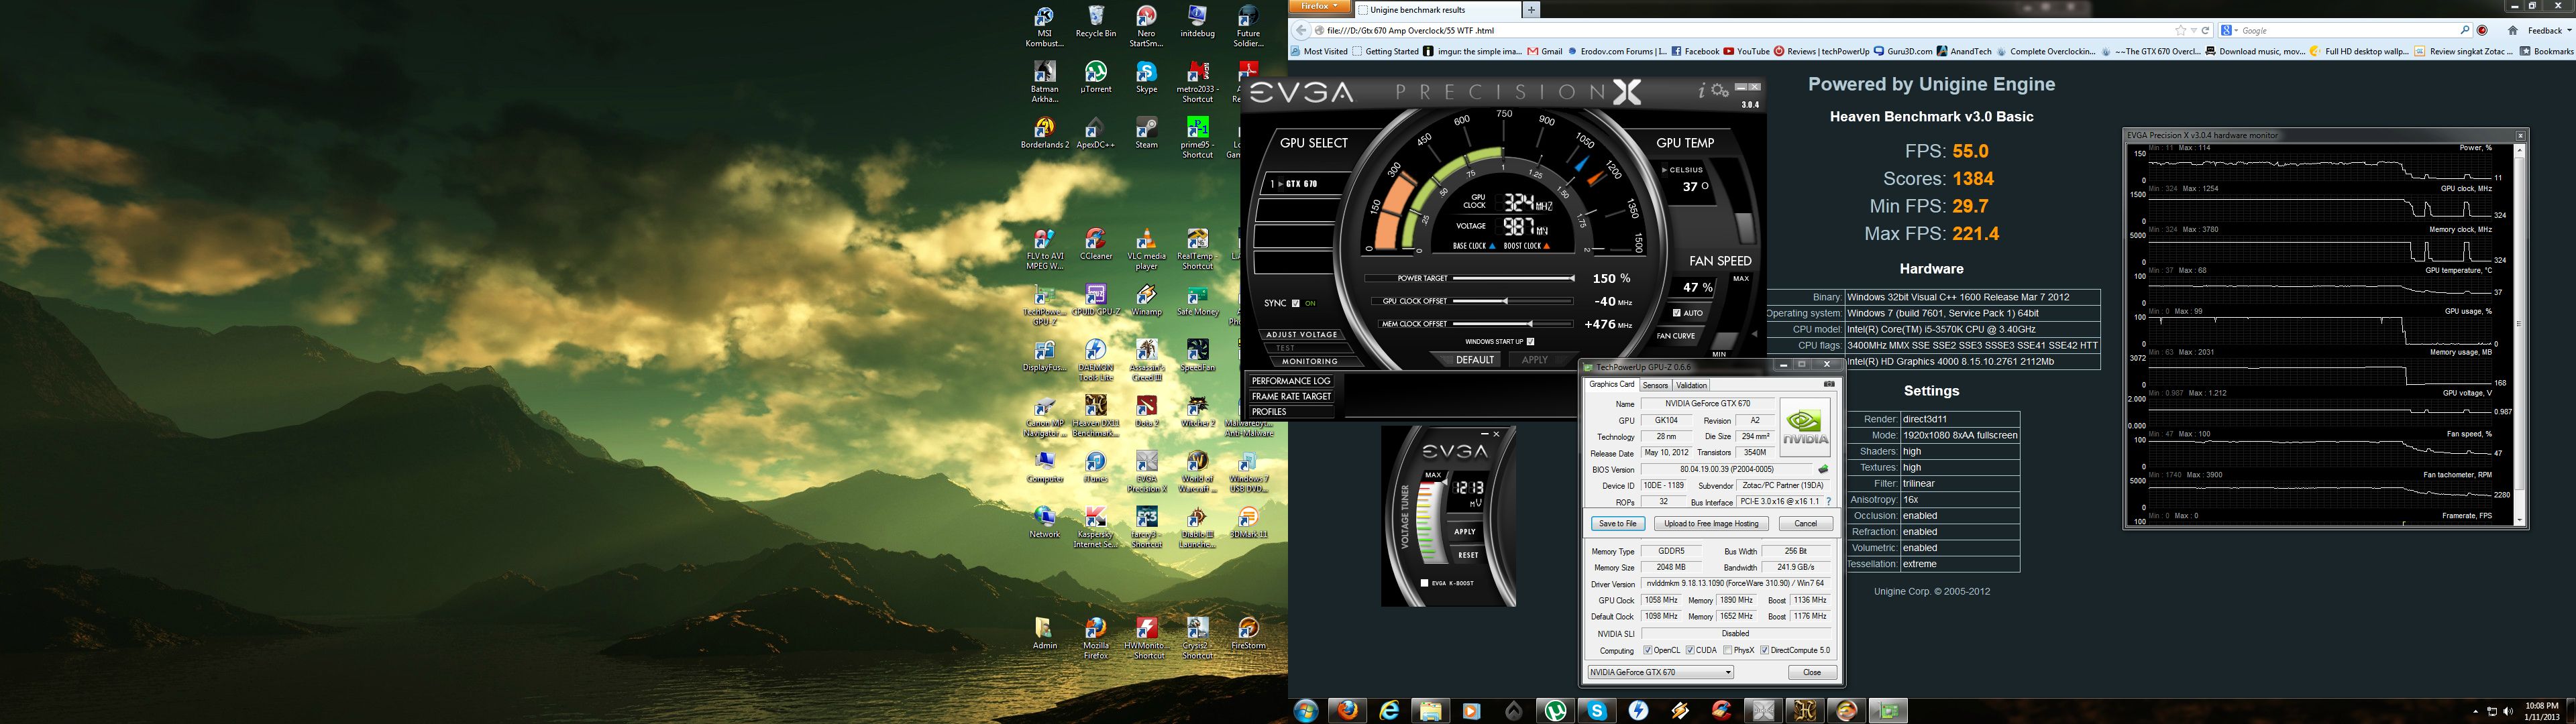This screenshot has width=2576, height=724.
Task: Open Internet Explorer from the taskbar
Action: pos(1389,711)
